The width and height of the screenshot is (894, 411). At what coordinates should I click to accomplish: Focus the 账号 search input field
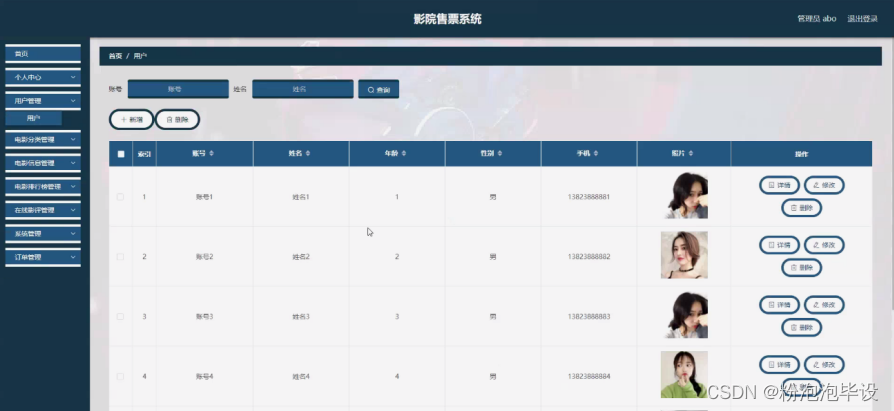click(178, 89)
